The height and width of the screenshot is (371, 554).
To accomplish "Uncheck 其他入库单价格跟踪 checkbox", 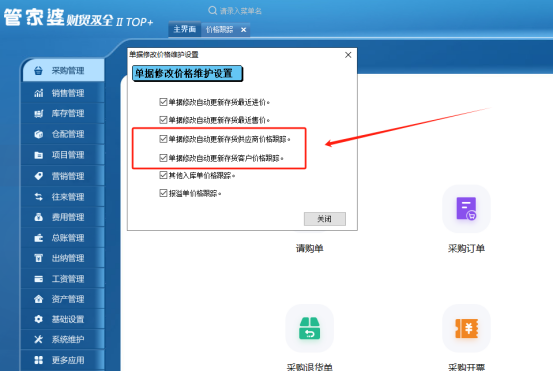I will [163, 175].
